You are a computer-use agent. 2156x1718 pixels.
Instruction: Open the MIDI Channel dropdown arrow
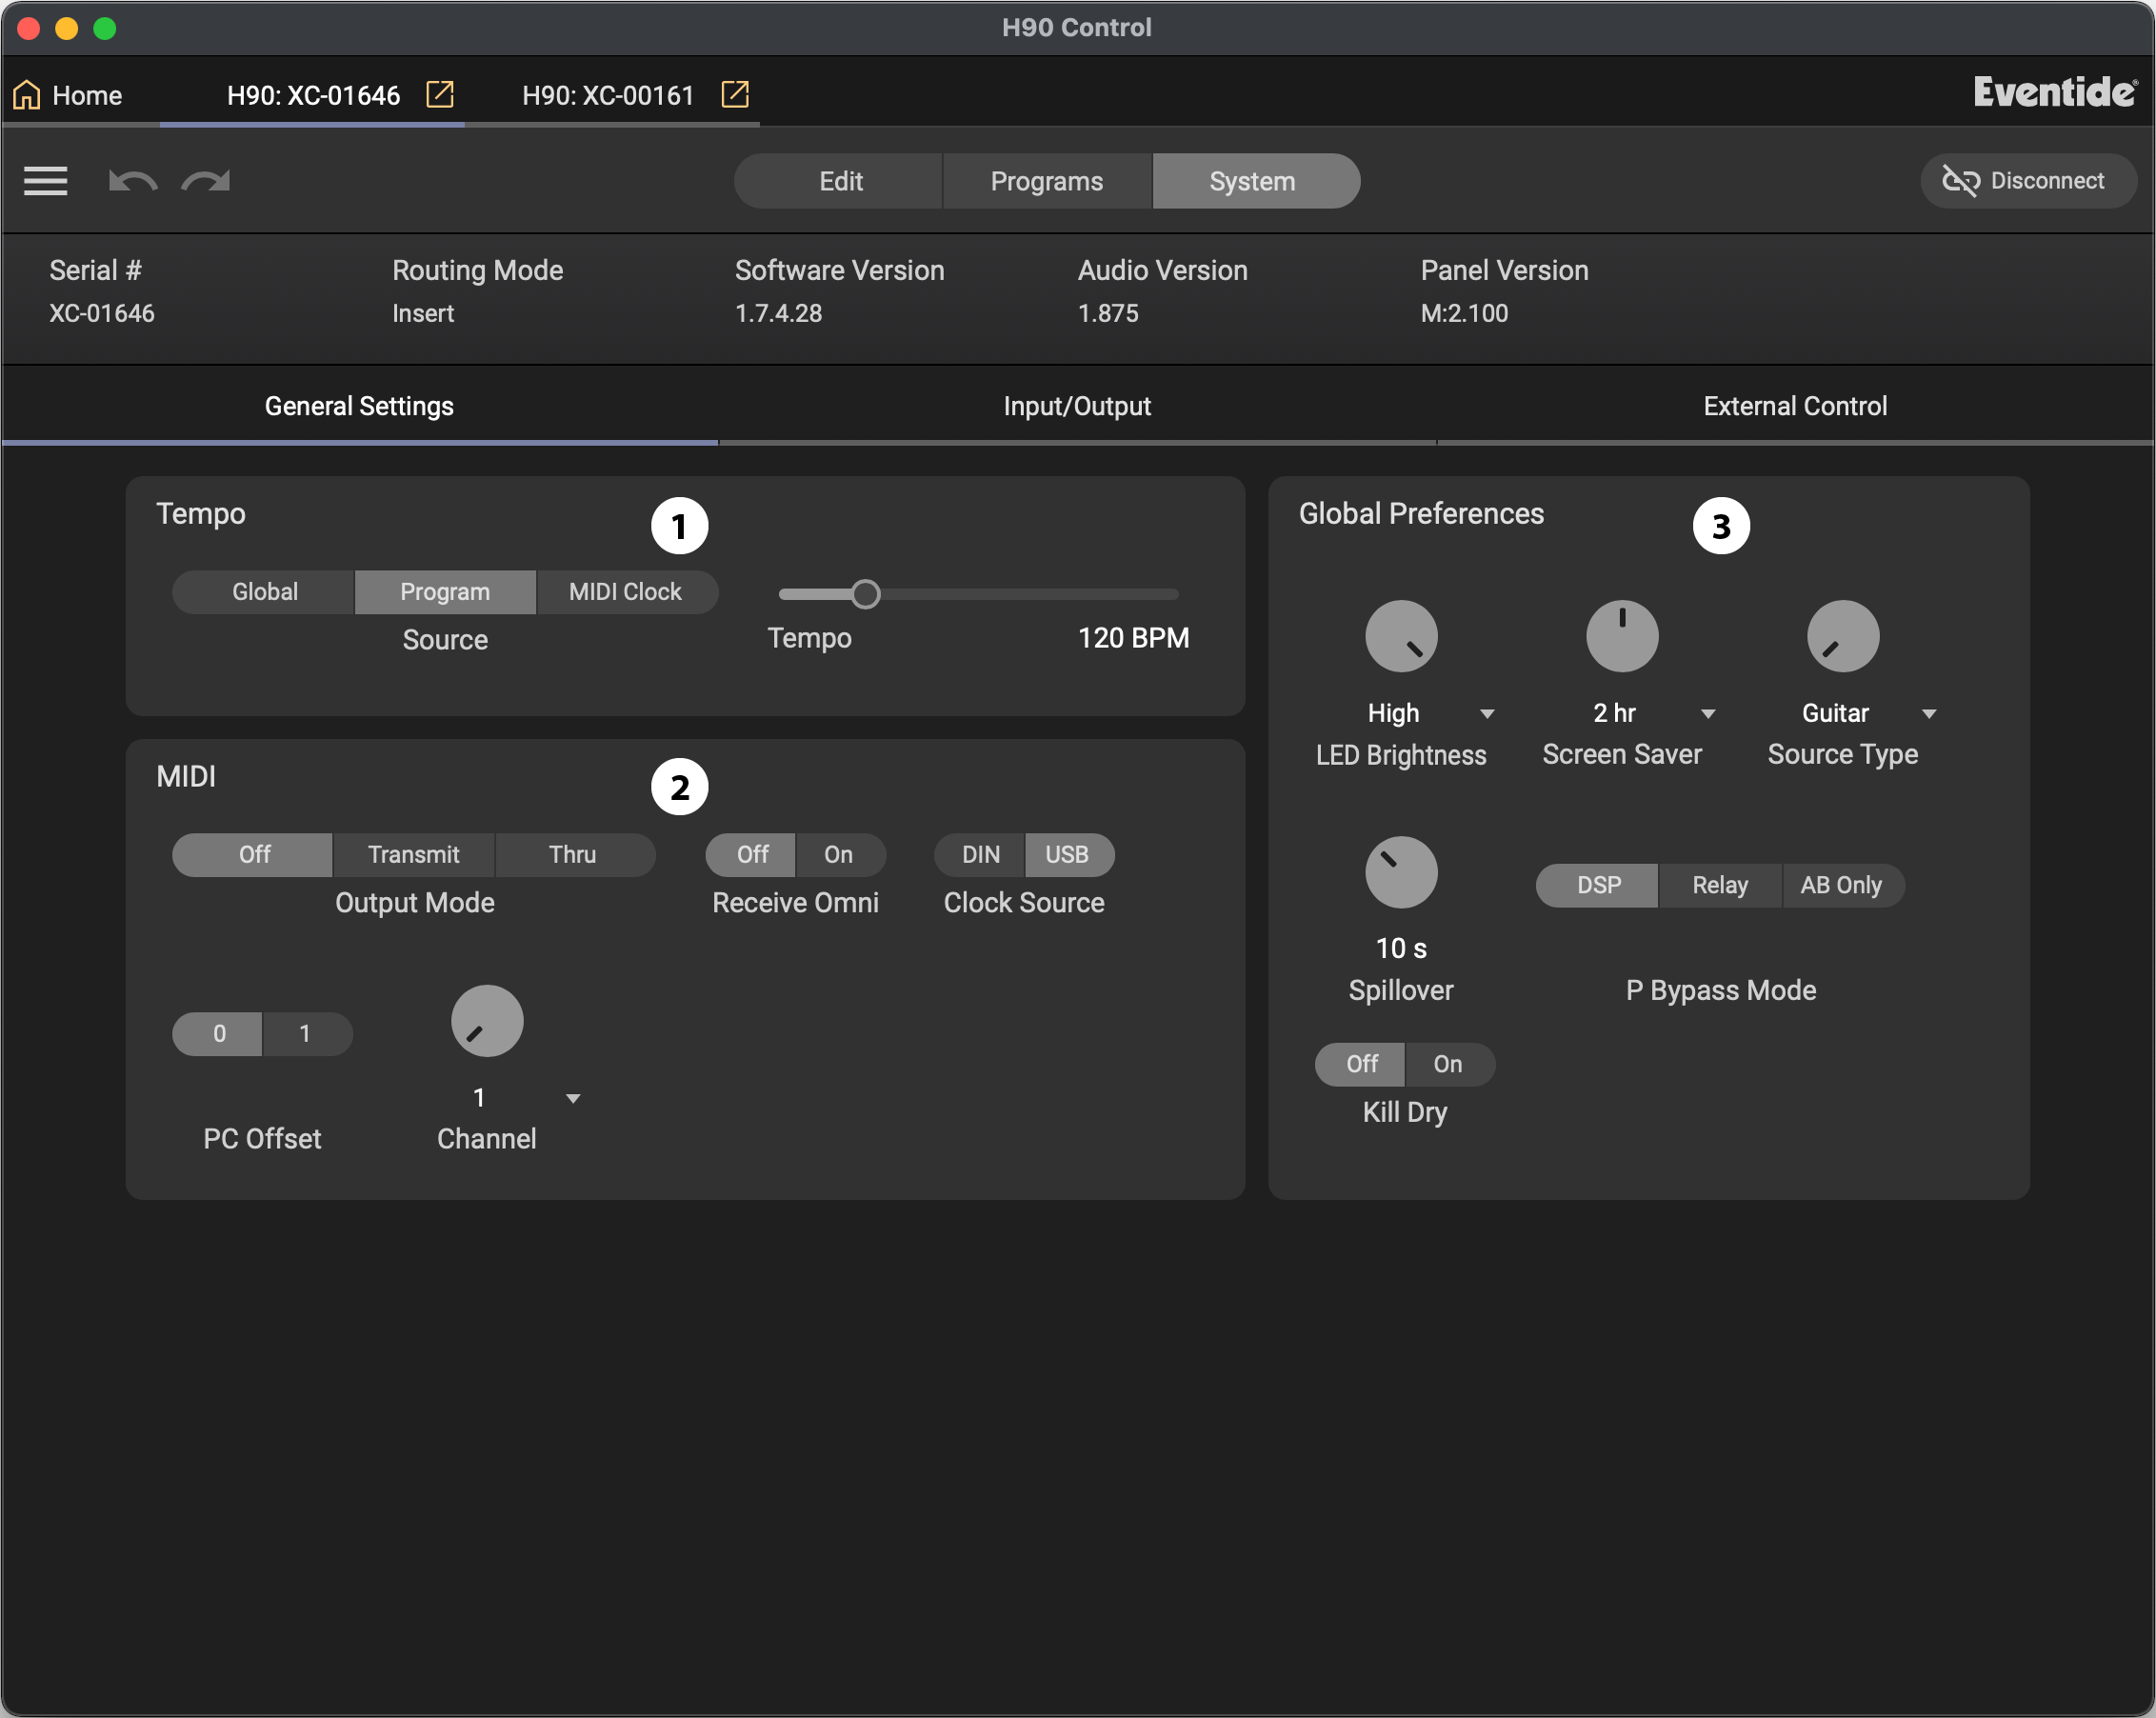click(x=573, y=1099)
